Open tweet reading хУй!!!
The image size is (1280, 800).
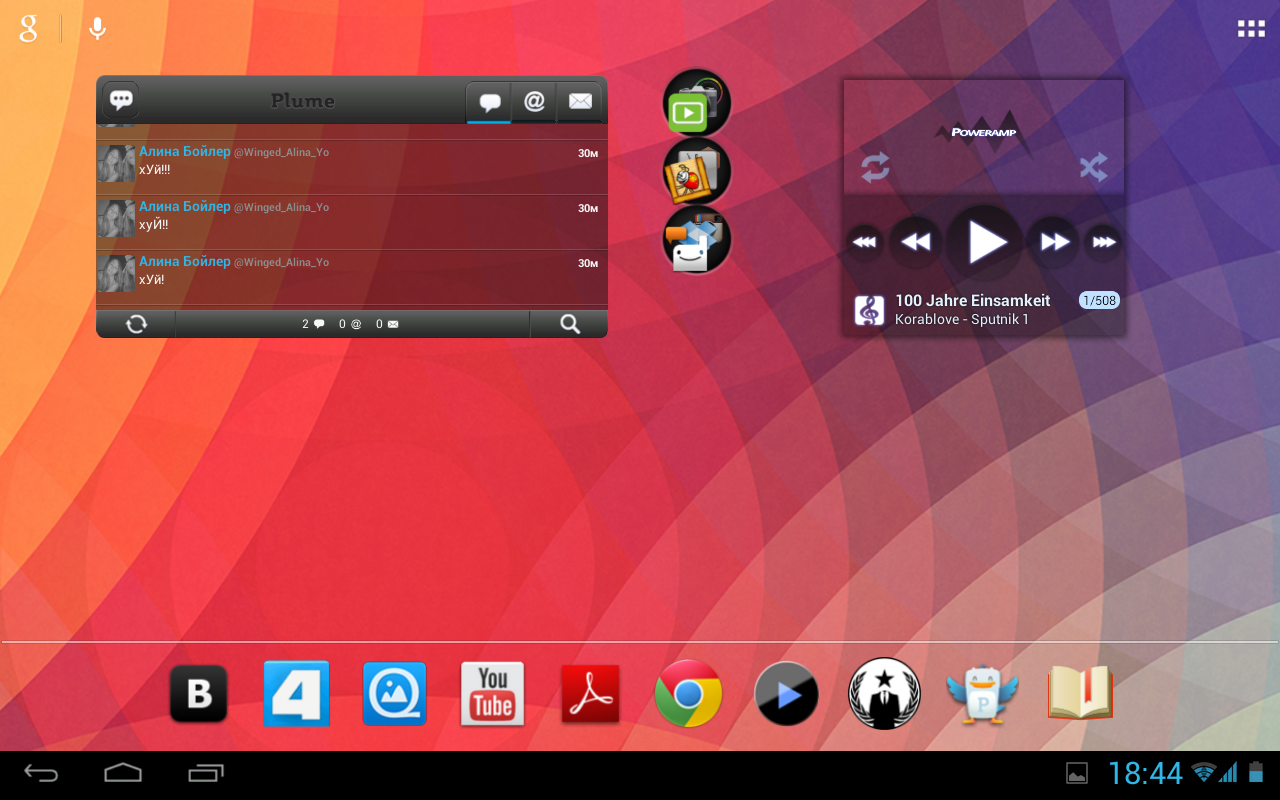tap(352, 167)
